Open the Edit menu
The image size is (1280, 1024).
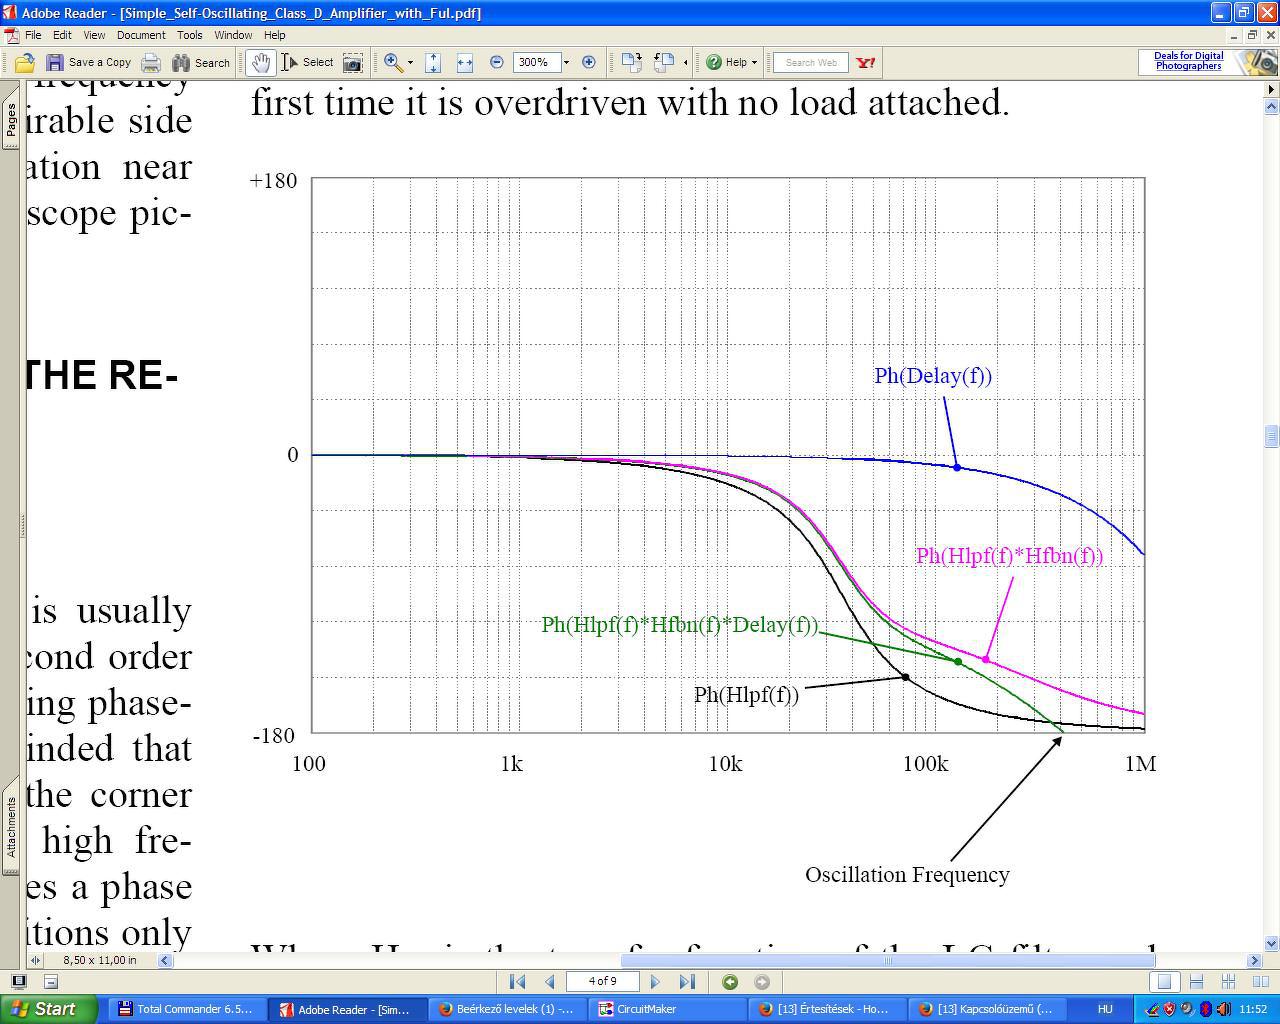point(62,35)
